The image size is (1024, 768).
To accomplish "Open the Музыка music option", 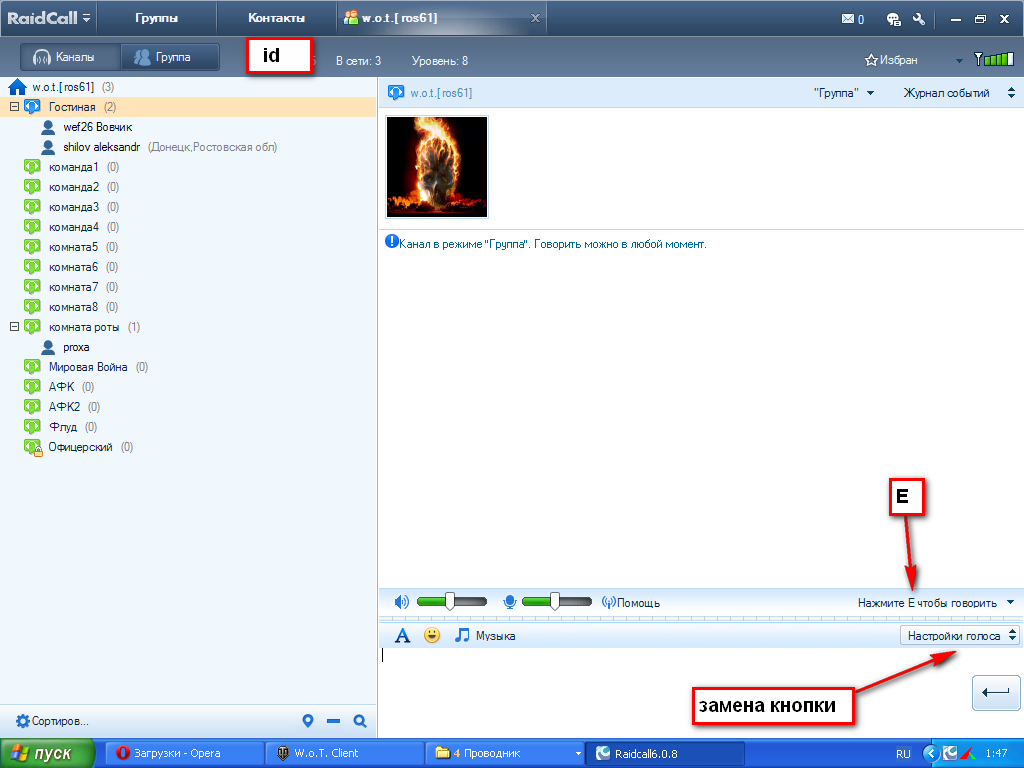I will coord(485,635).
